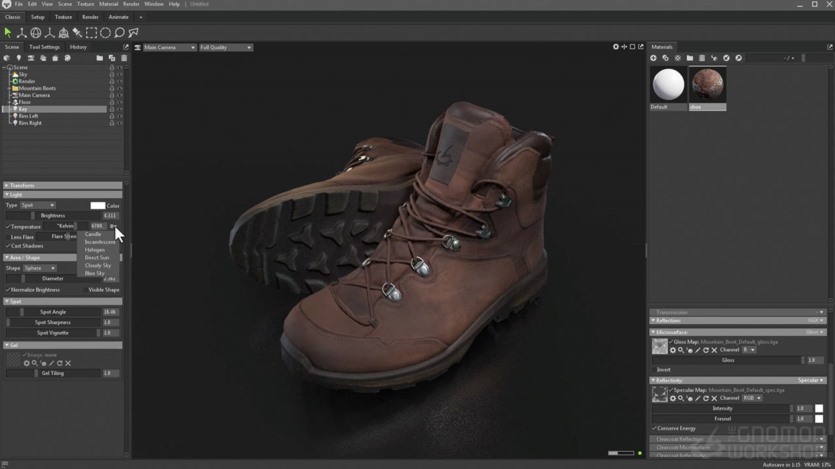Screen dimensions: 835x469
Task: Toggle Normalize Brightness checkbox
Action: tap(8, 290)
